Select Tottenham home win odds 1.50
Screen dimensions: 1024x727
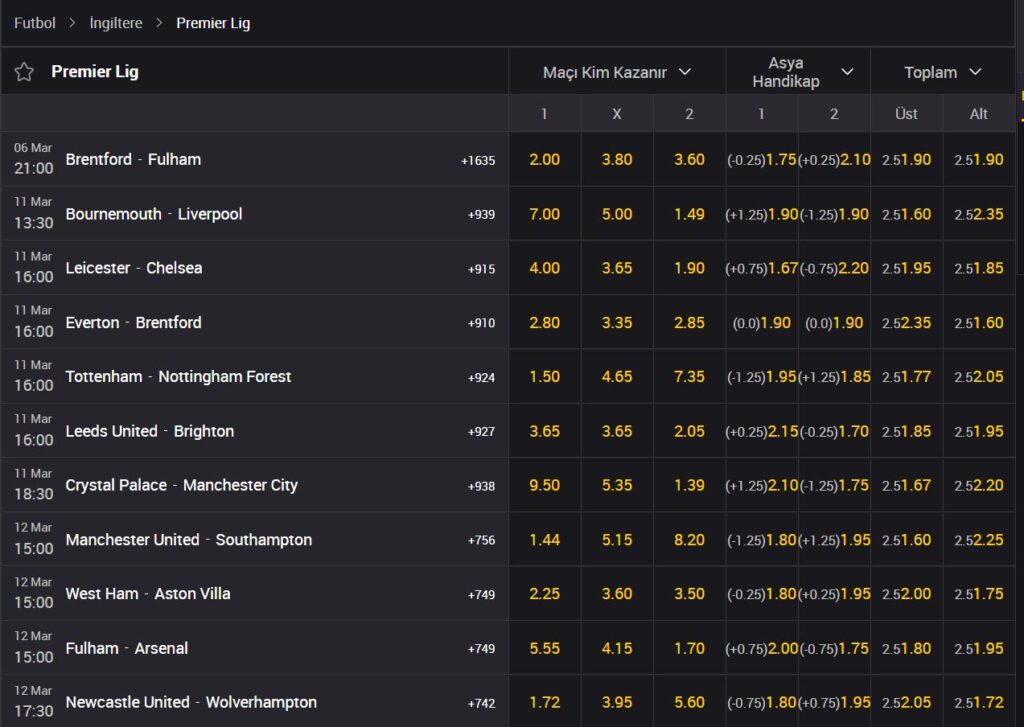tap(544, 377)
